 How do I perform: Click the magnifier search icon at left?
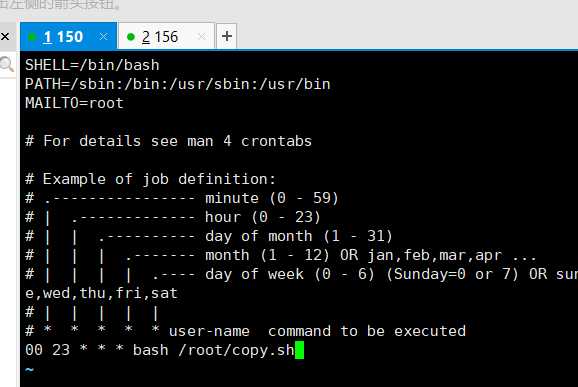[x=7, y=64]
